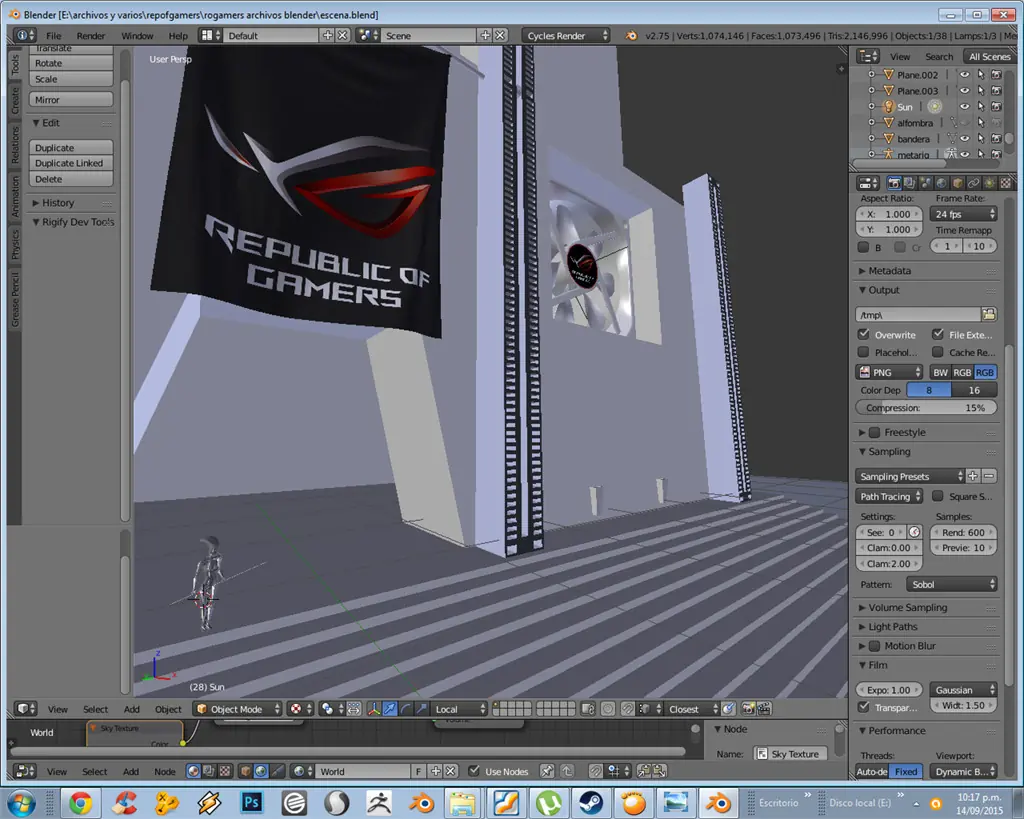Open the Object properties tab (cube icon)
Image resolution: width=1024 pixels, height=819 pixels.
pyautogui.click(x=957, y=183)
